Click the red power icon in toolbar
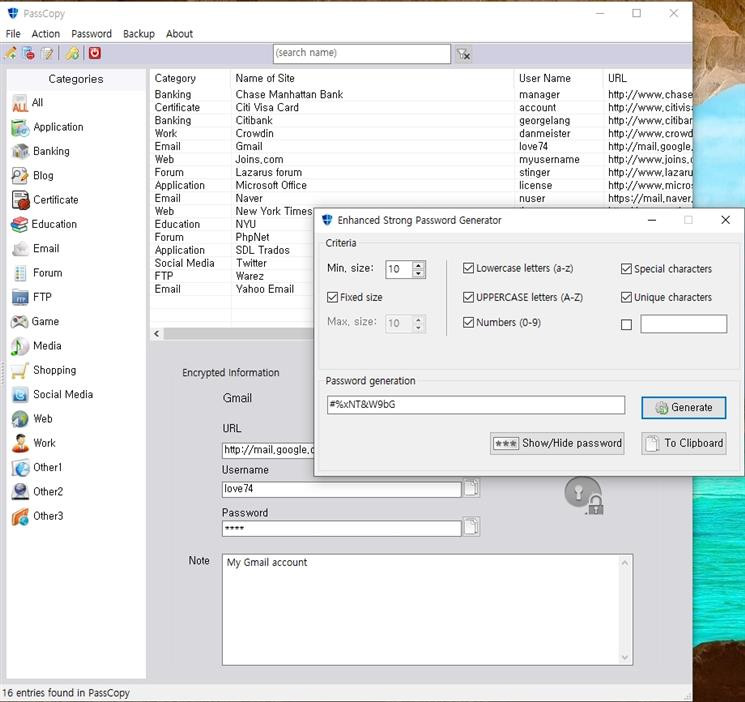This screenshot has width=745, height=702. (95, 54)
